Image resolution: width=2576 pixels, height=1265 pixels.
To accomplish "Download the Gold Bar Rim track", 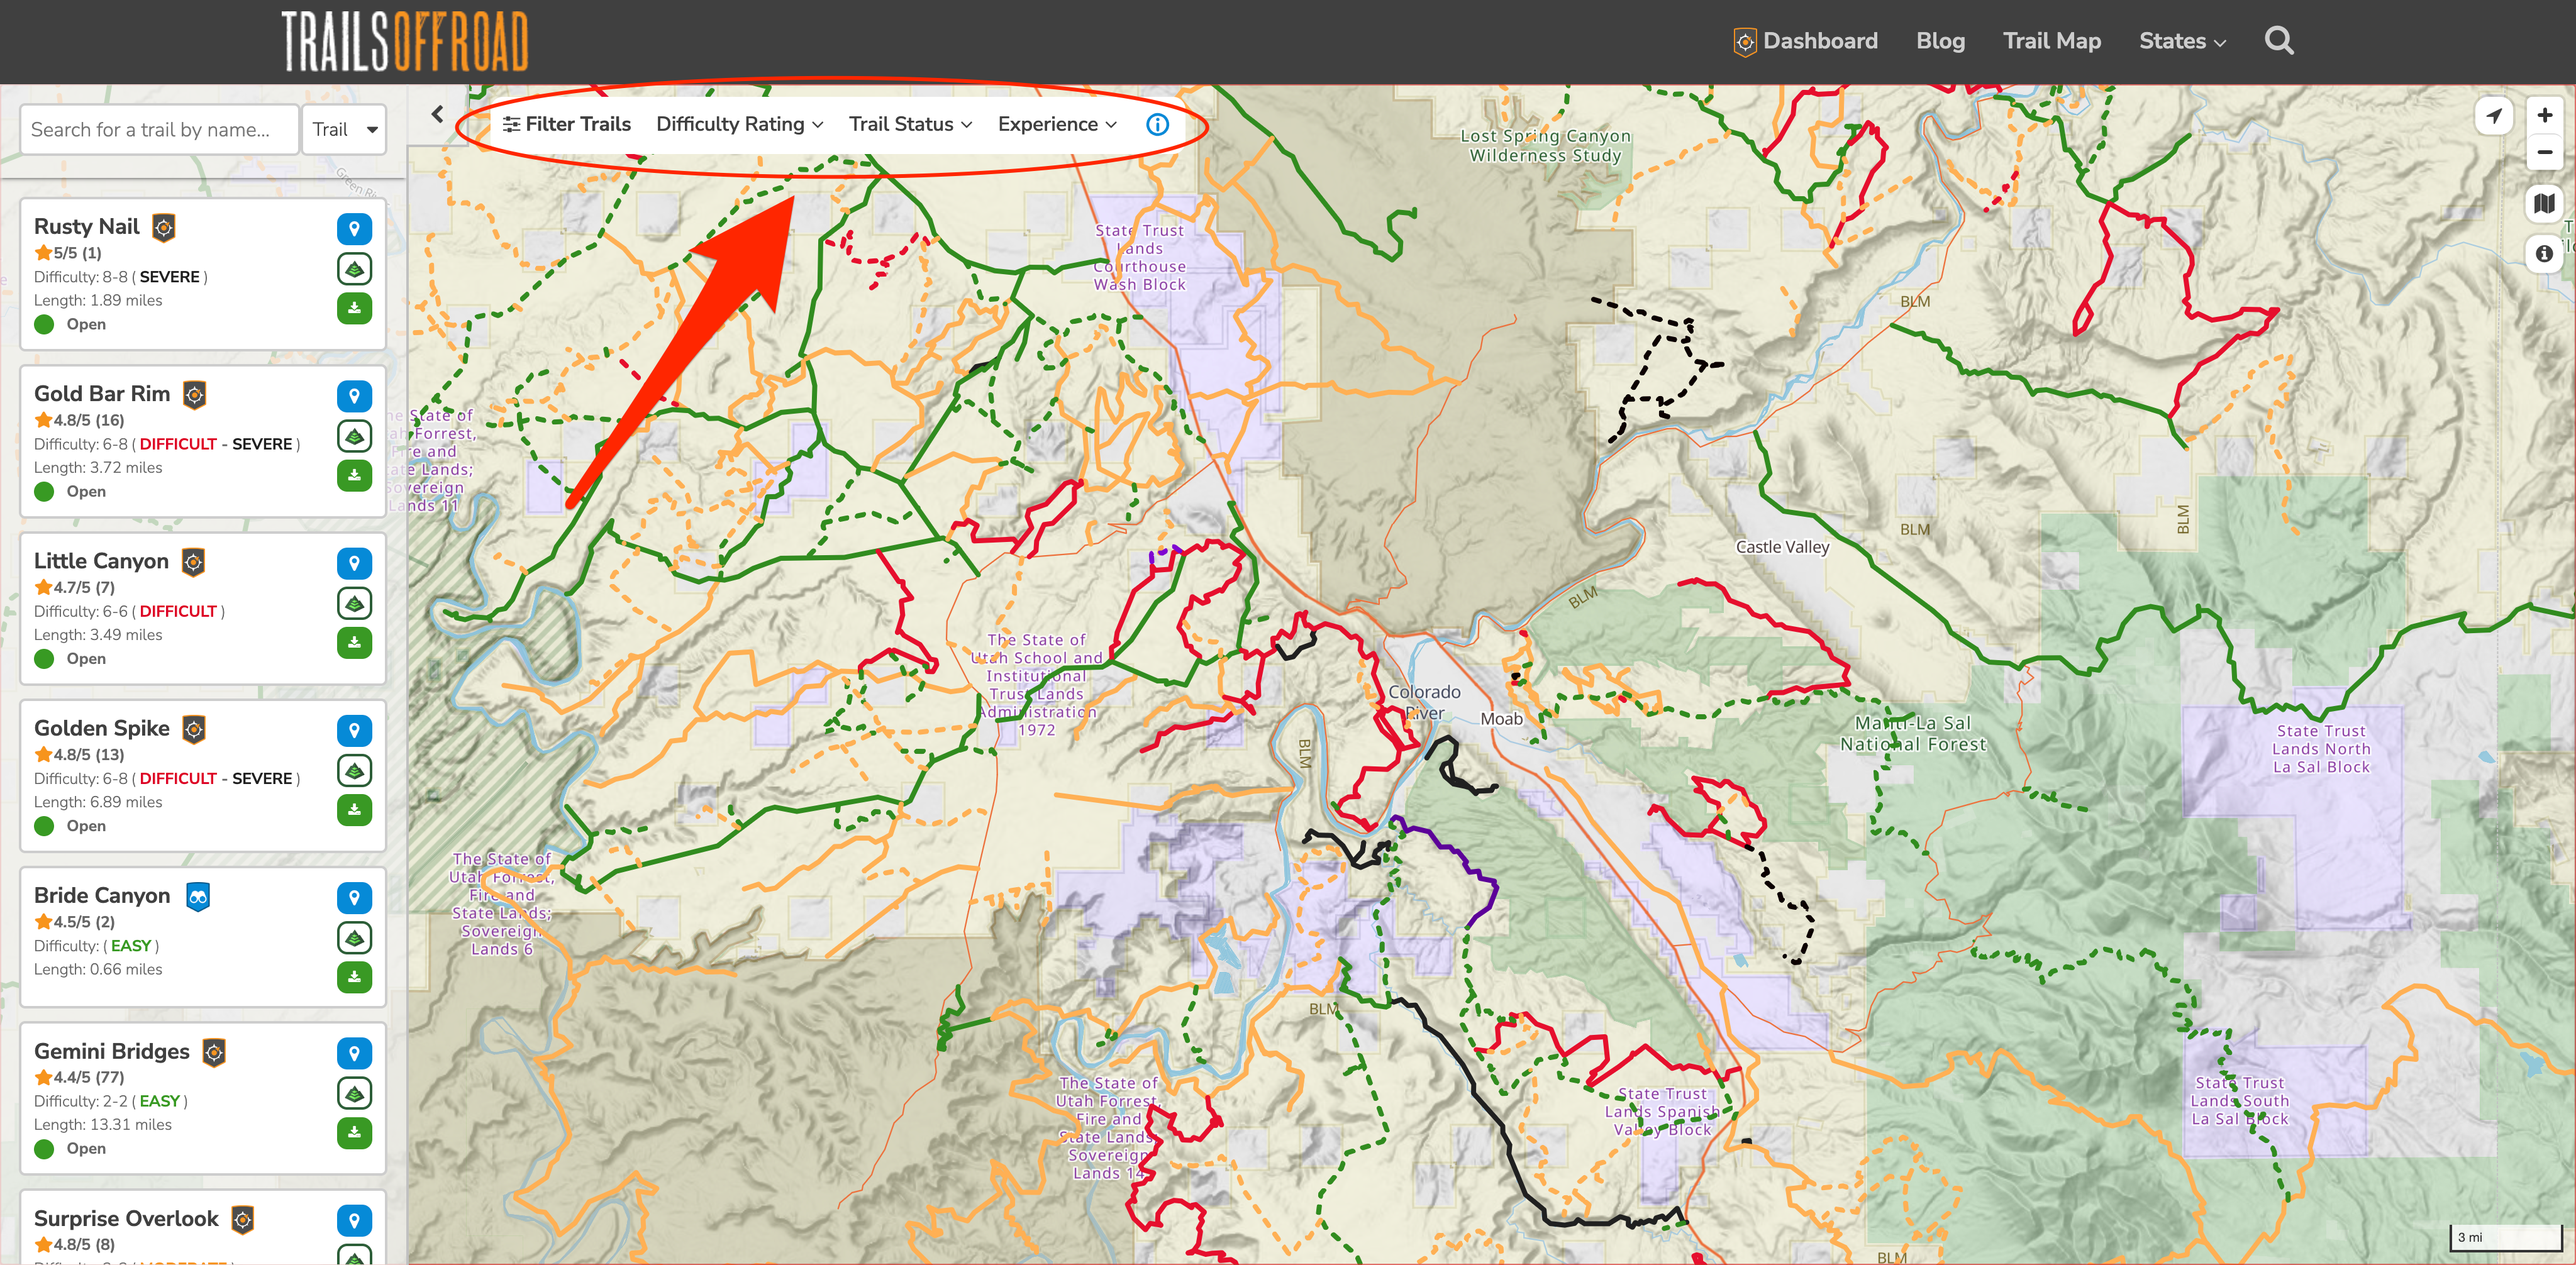I will (x=354, y=475).
